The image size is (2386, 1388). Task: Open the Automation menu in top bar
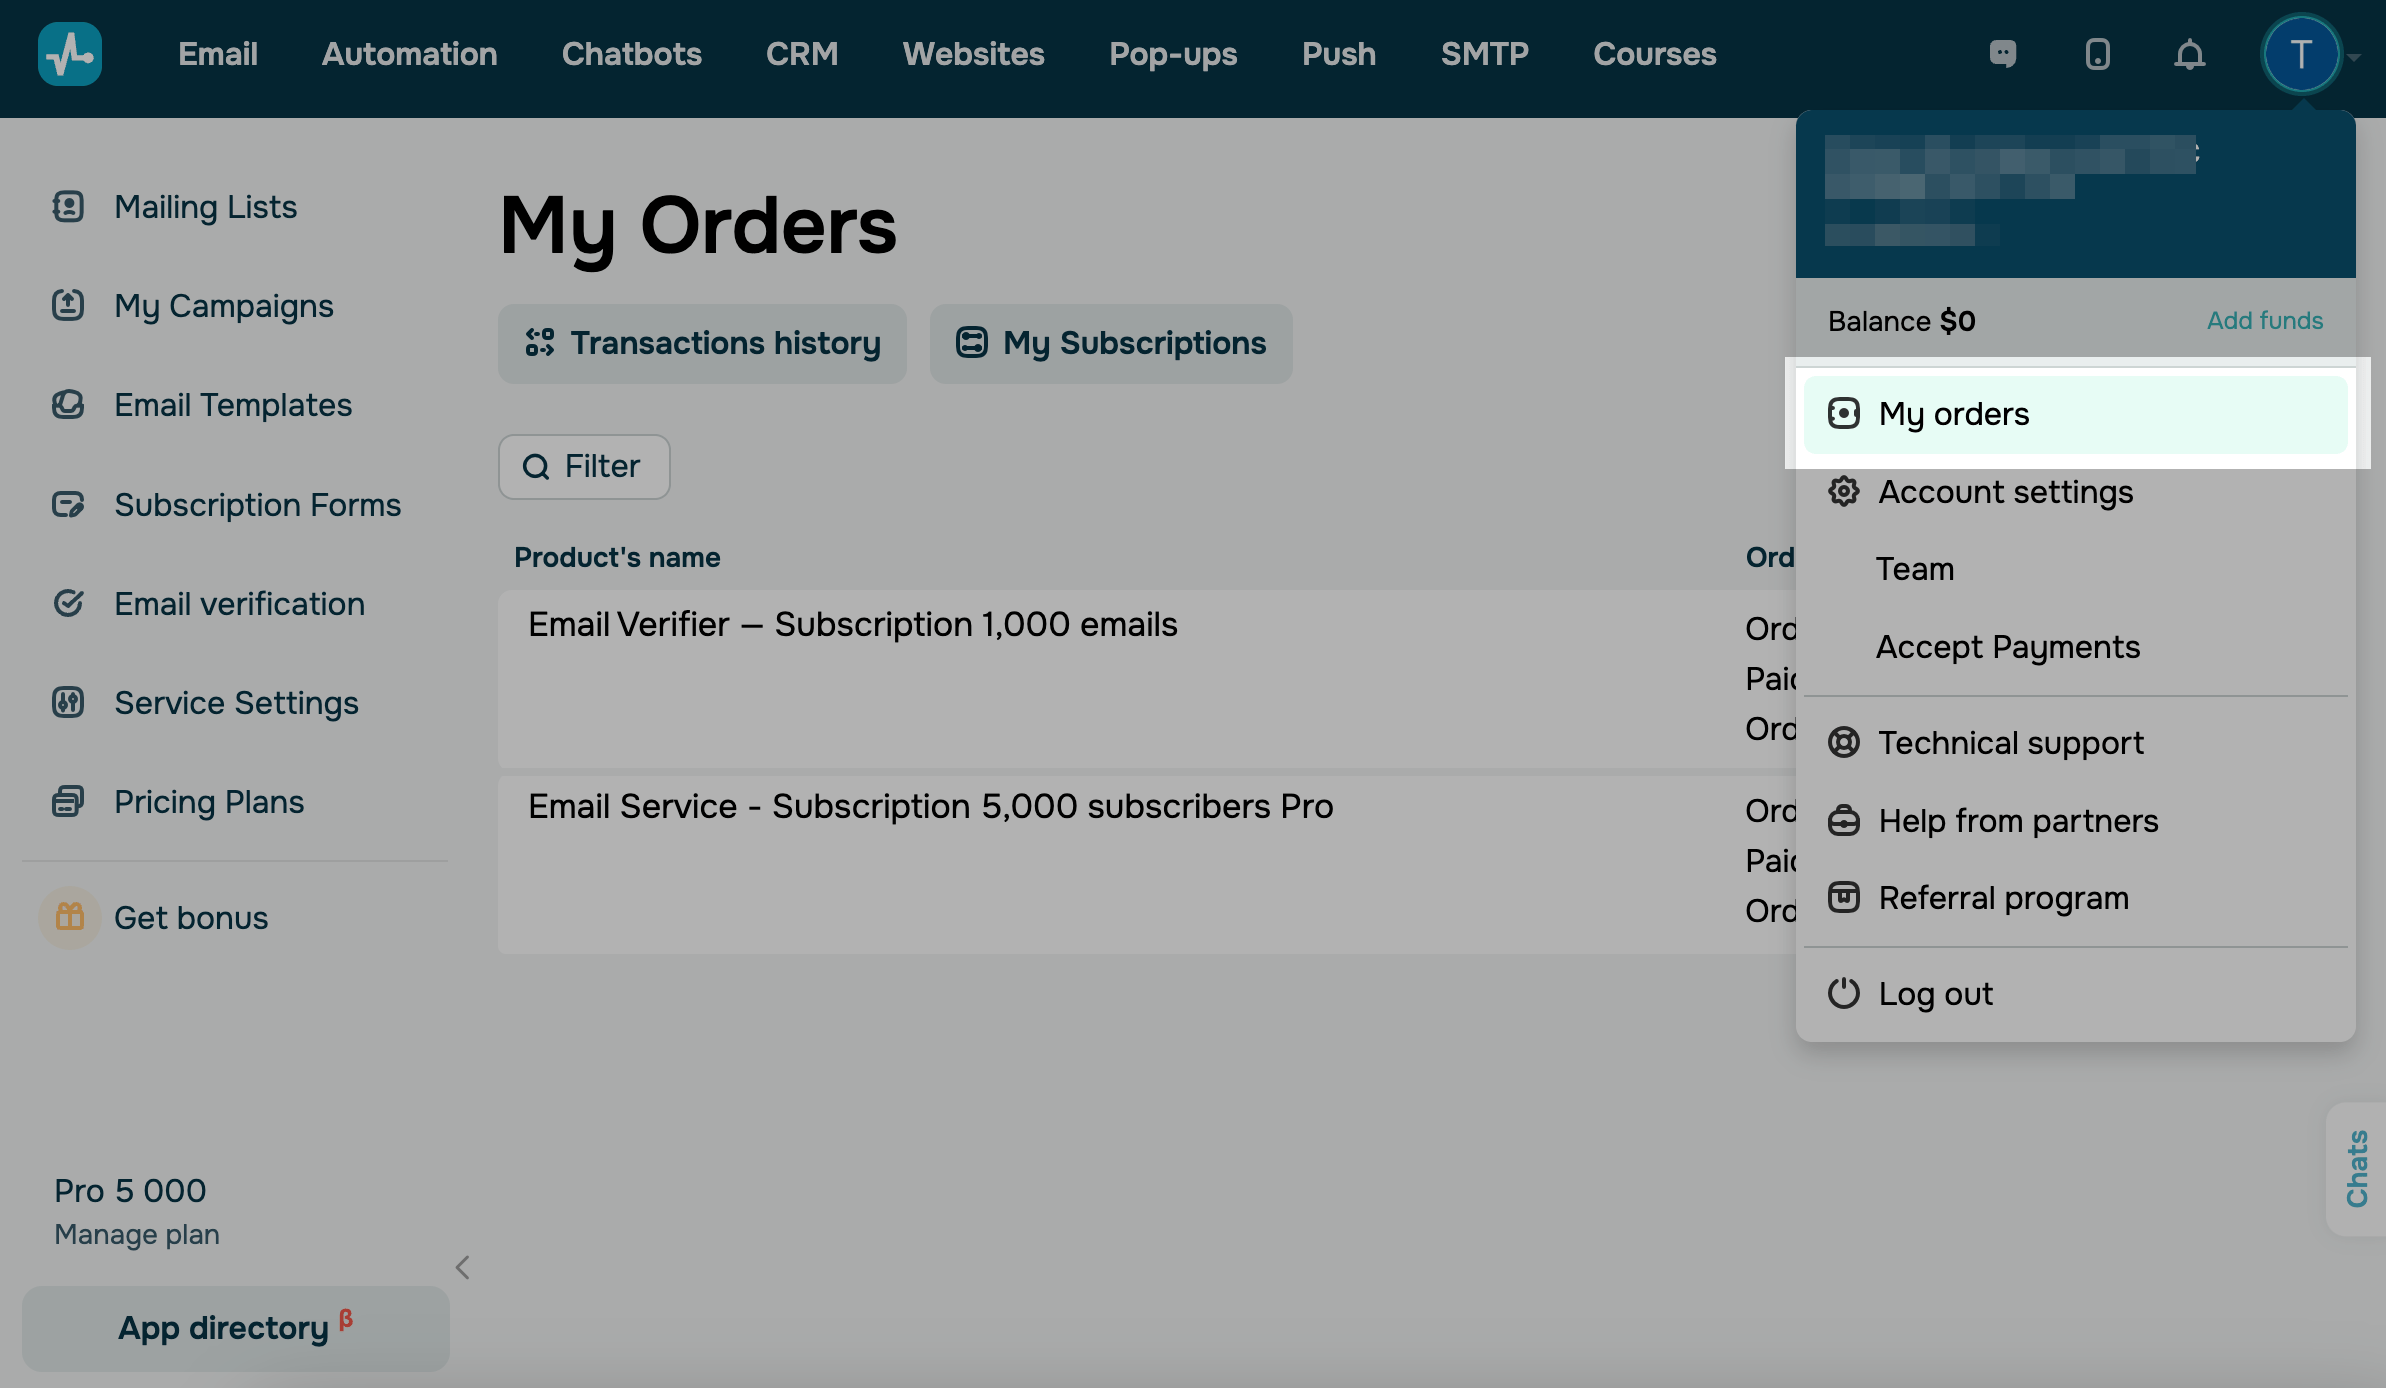point(409,54)
